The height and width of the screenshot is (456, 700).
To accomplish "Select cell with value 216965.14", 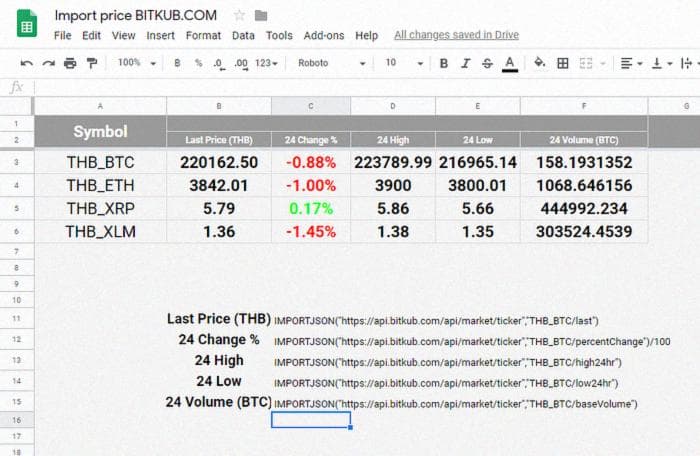I will [478, 162].
